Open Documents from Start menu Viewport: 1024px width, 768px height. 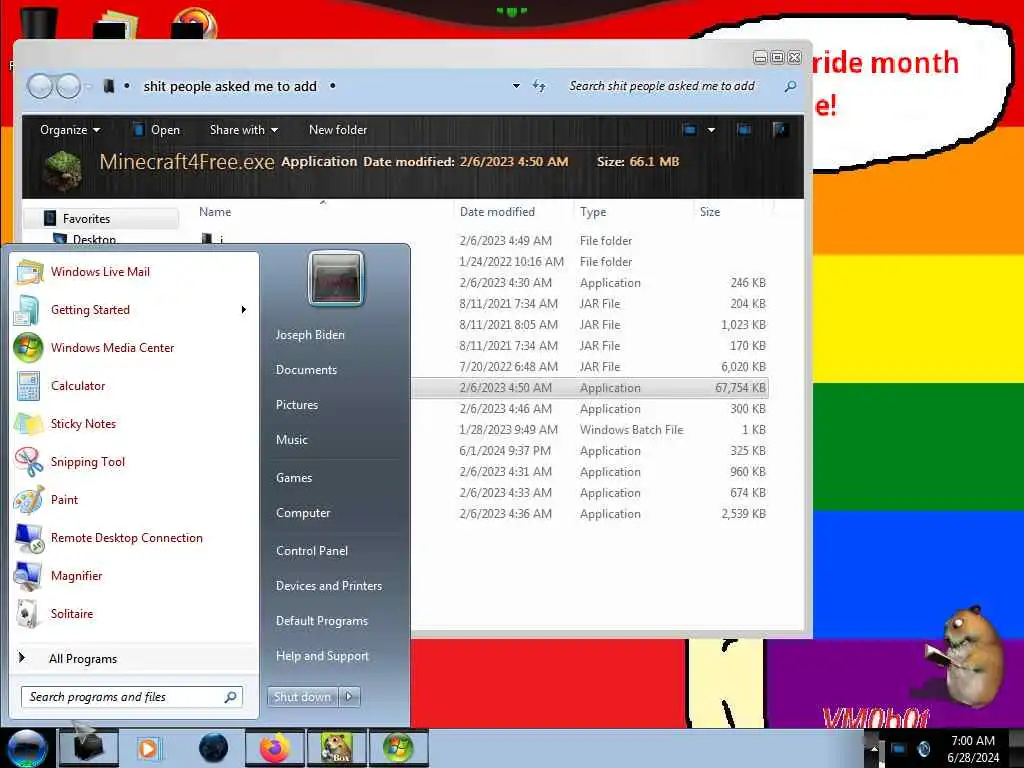click(306, 370)
